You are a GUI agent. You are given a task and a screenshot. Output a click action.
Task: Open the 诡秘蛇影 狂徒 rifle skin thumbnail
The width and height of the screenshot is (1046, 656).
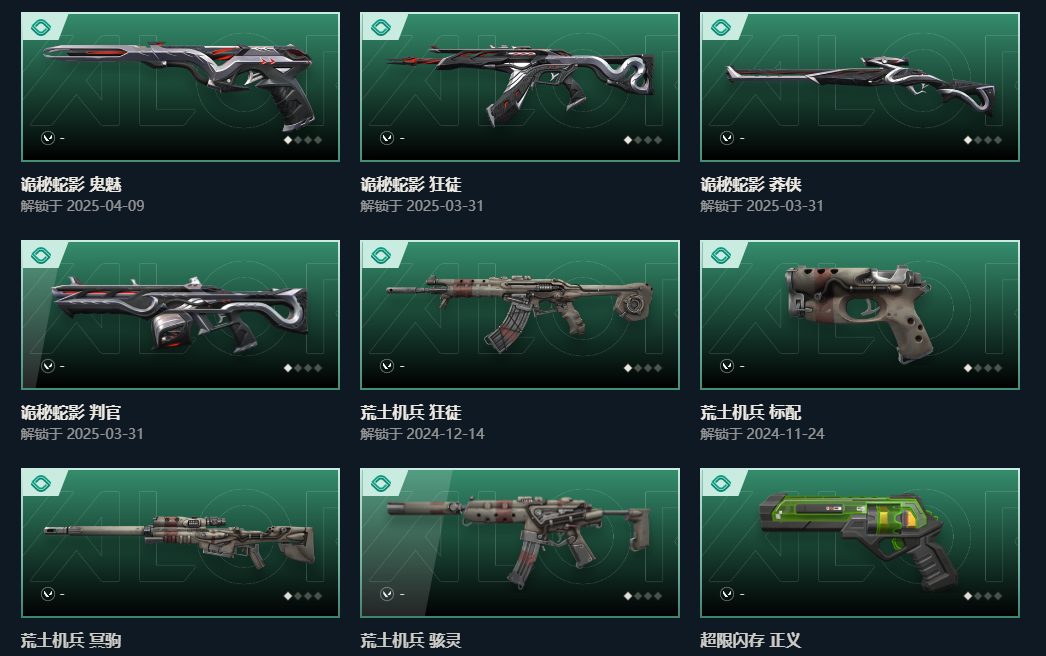[x=520, y=87]
